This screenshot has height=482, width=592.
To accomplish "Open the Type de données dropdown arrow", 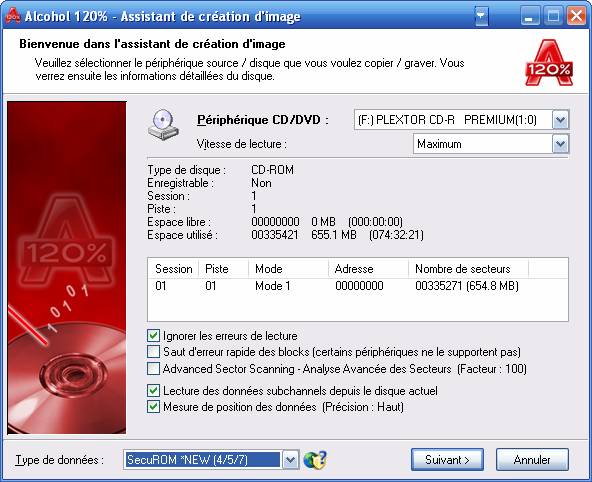I will click(290, 460).
